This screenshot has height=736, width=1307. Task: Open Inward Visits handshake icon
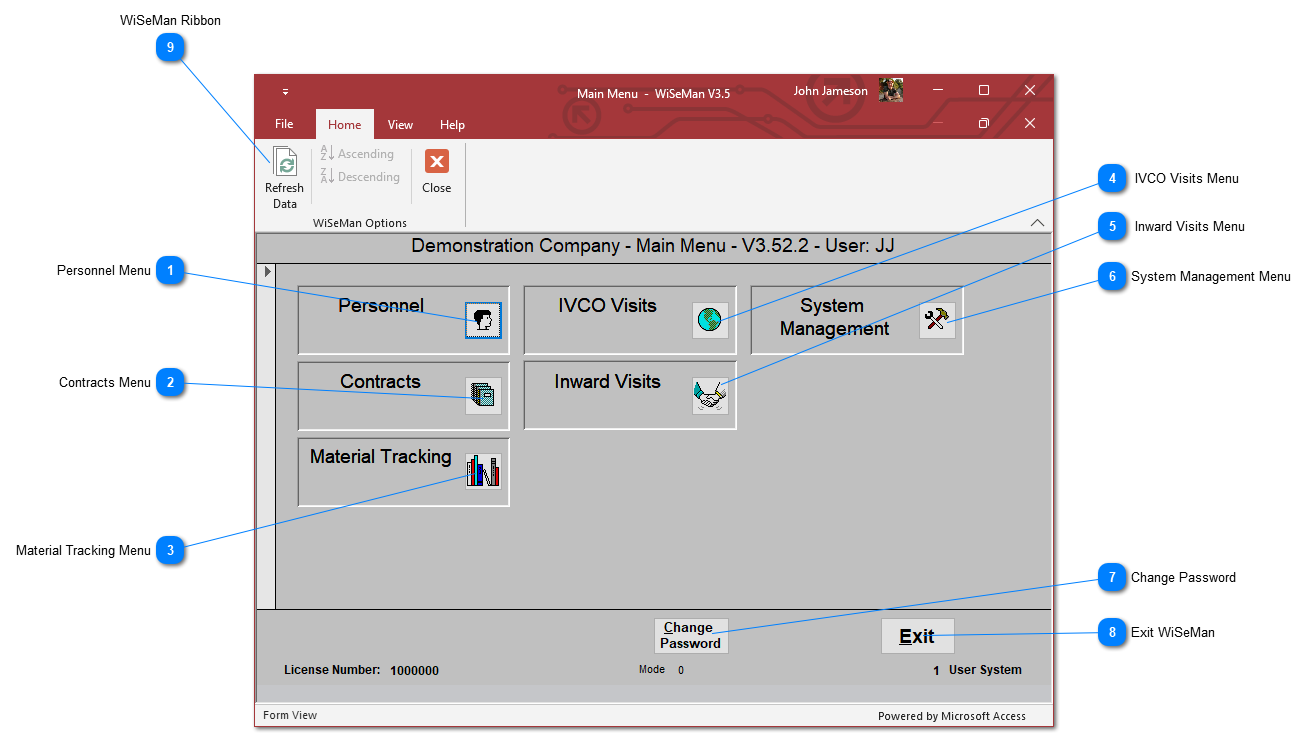pos(710,396)
